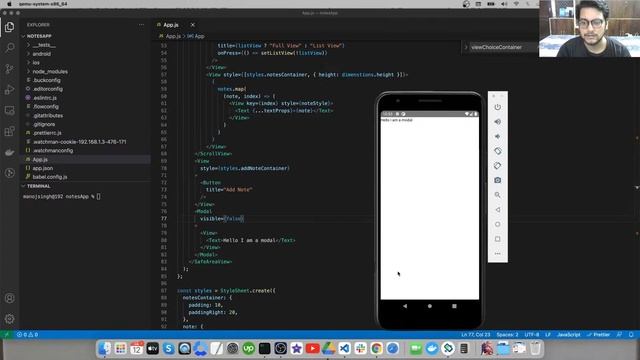The width and height of the screenshot is (640, 360).
Task: Open YouTube from the Dock
Action: tap(312, 349)
